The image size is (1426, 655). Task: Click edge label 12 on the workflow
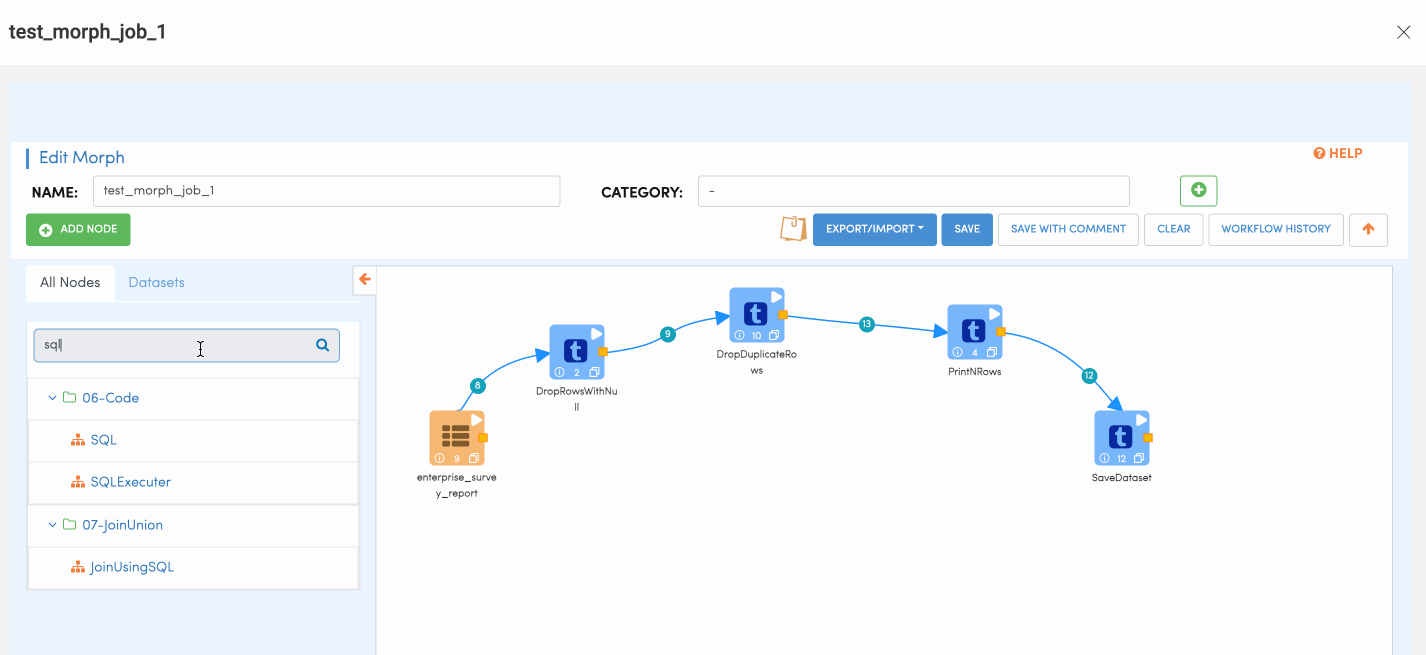coord(1089,376)
